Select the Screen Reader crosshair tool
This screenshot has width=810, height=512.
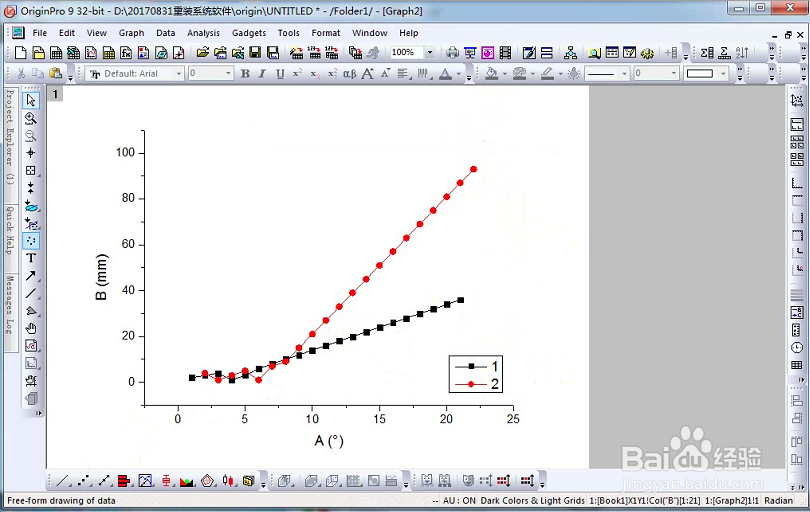pos(31,153)
